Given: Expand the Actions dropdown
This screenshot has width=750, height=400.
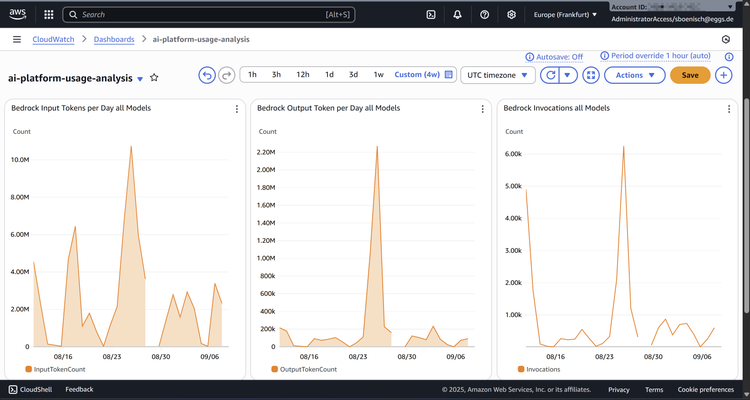Looking at the screenshot, I should pyautogui.click(x=635, y=75).
